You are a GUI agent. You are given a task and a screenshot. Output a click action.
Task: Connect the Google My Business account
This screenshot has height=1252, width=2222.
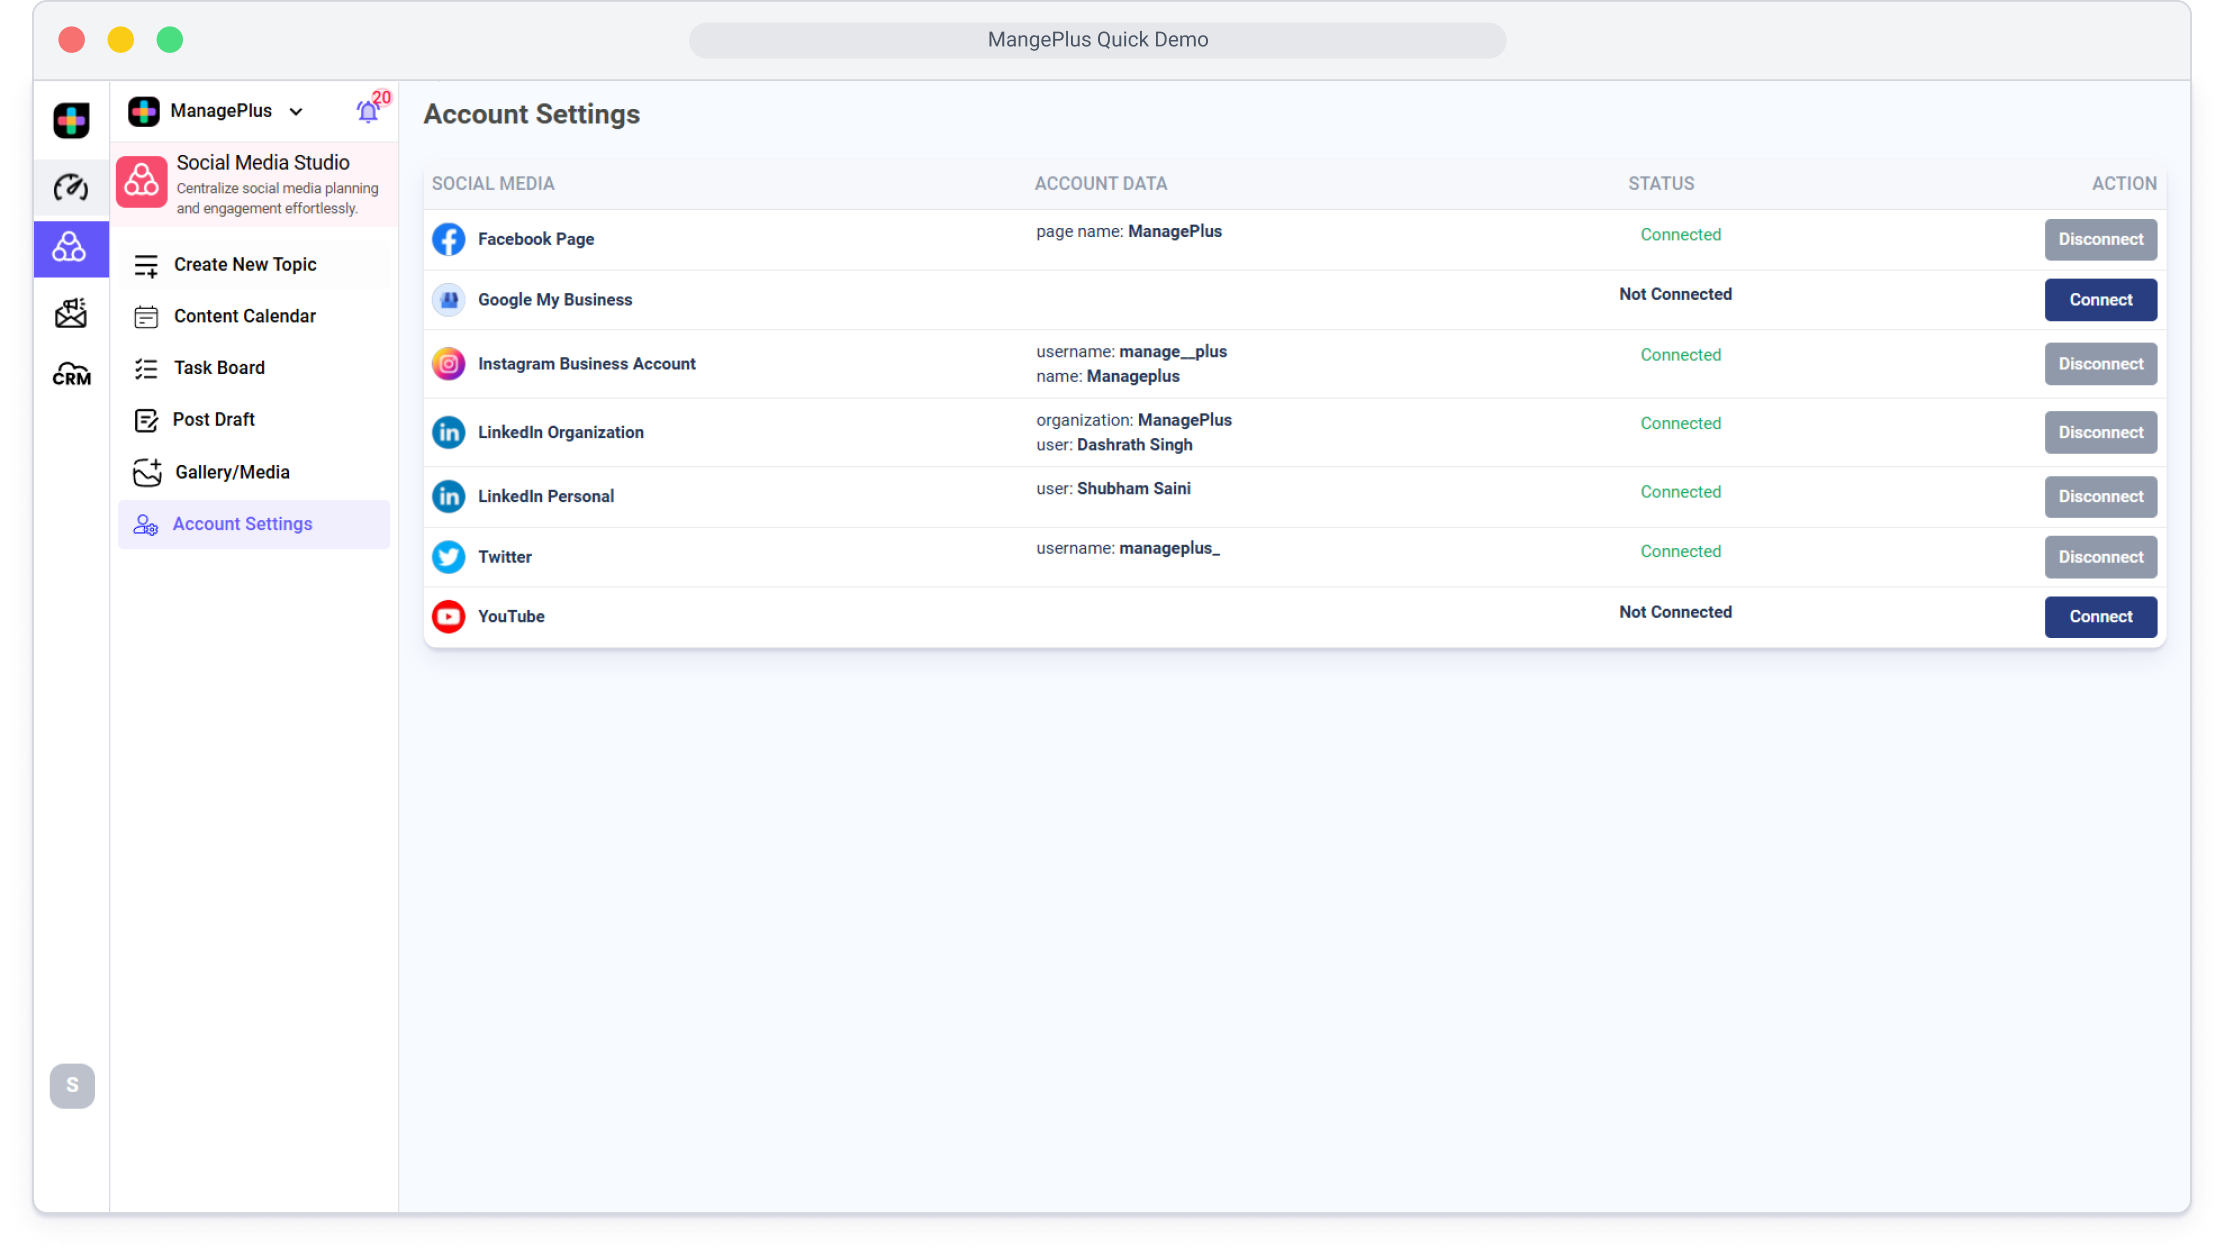(x=2100, y=300)
